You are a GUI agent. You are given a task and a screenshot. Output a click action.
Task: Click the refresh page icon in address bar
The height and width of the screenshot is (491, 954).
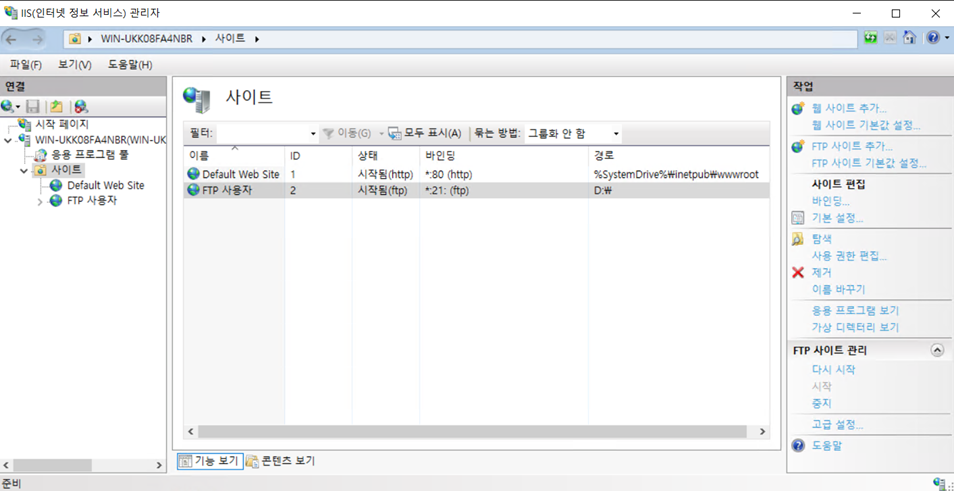pyautogui.click(x=870, y=38)
